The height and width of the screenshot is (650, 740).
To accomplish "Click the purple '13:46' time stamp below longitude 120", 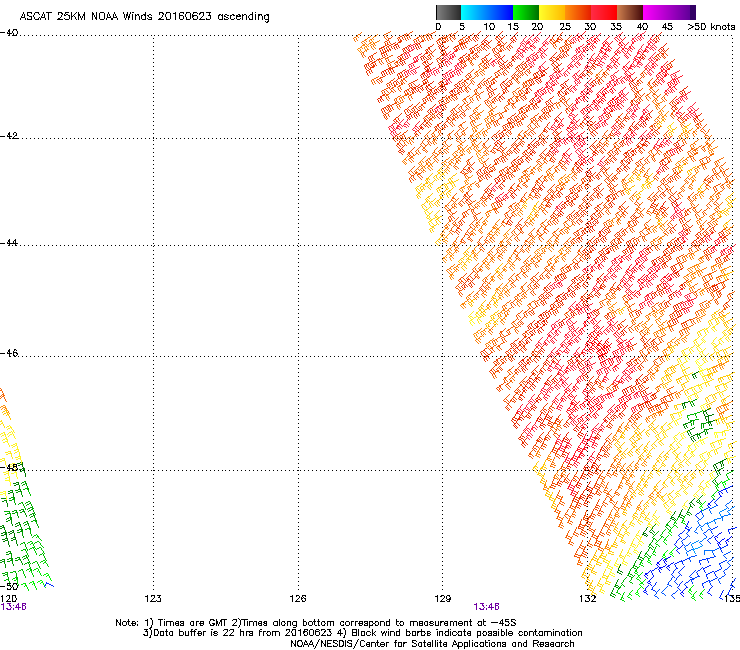I will (x=13, y=607).
